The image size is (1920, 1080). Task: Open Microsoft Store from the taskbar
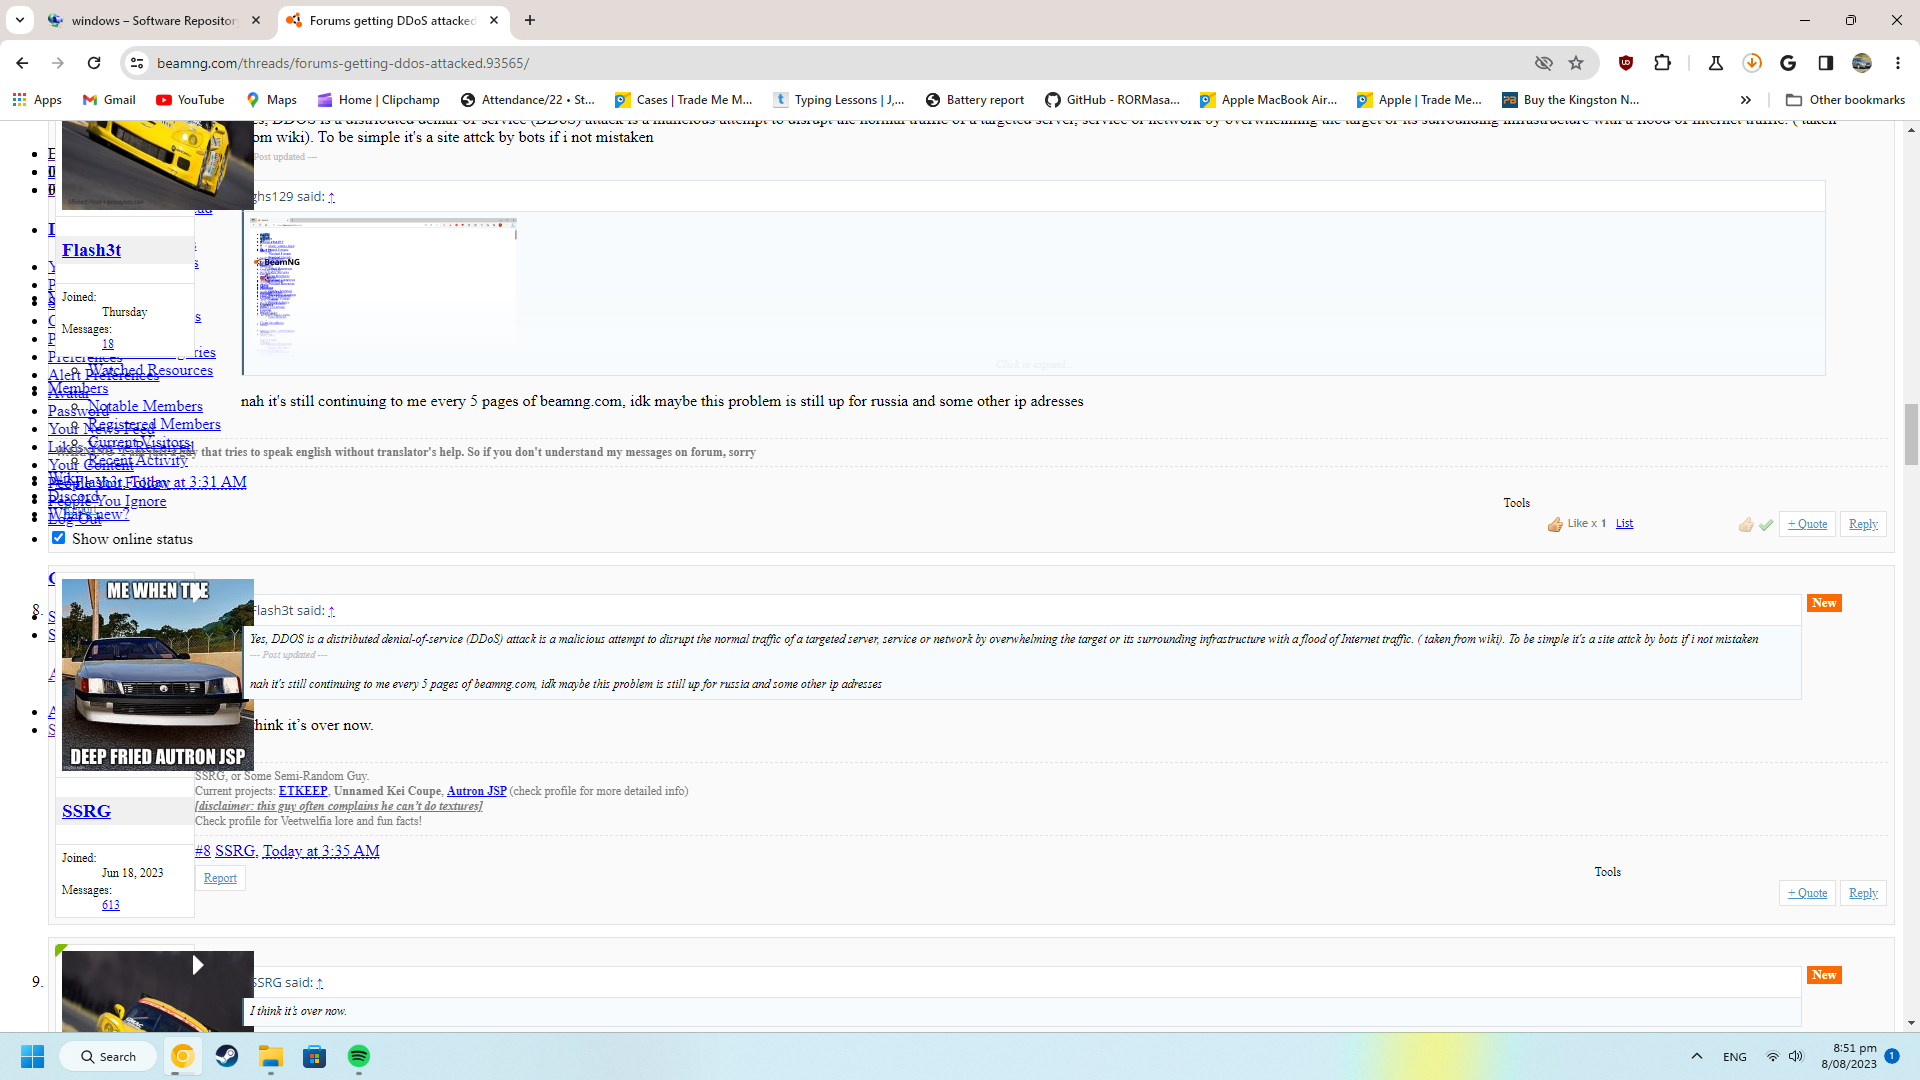(315, 1056)
